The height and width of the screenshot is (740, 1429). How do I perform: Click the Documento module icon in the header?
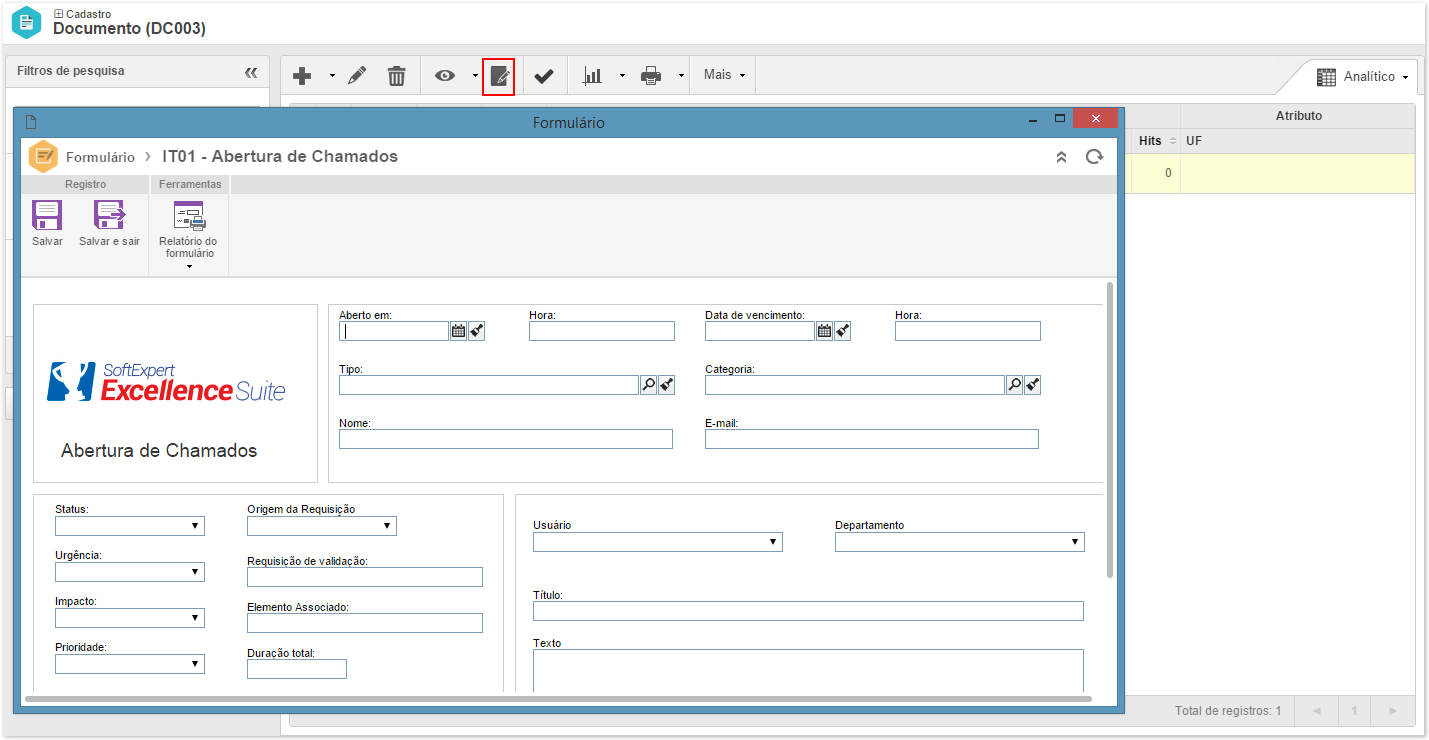point(27,22)
